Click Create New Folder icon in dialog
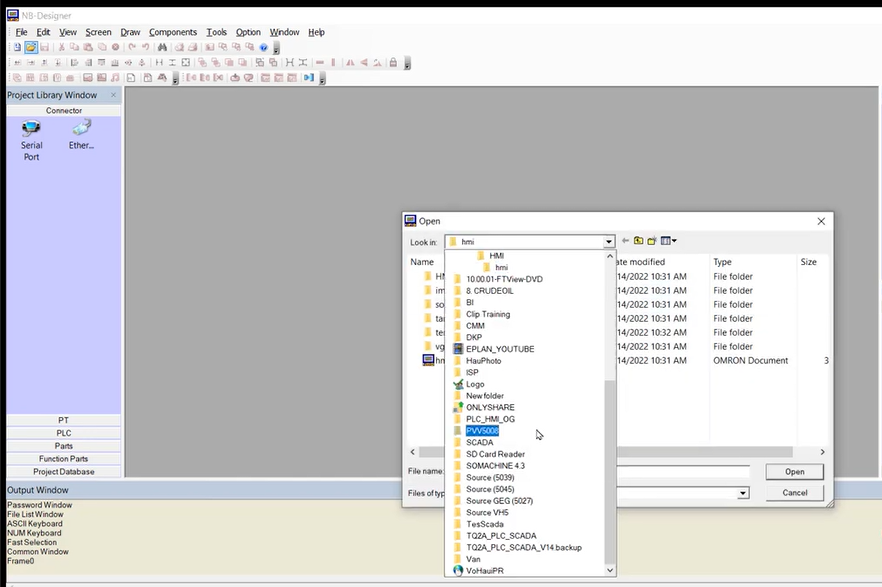This screenshot has height=587, width=882. click(652, 241)
